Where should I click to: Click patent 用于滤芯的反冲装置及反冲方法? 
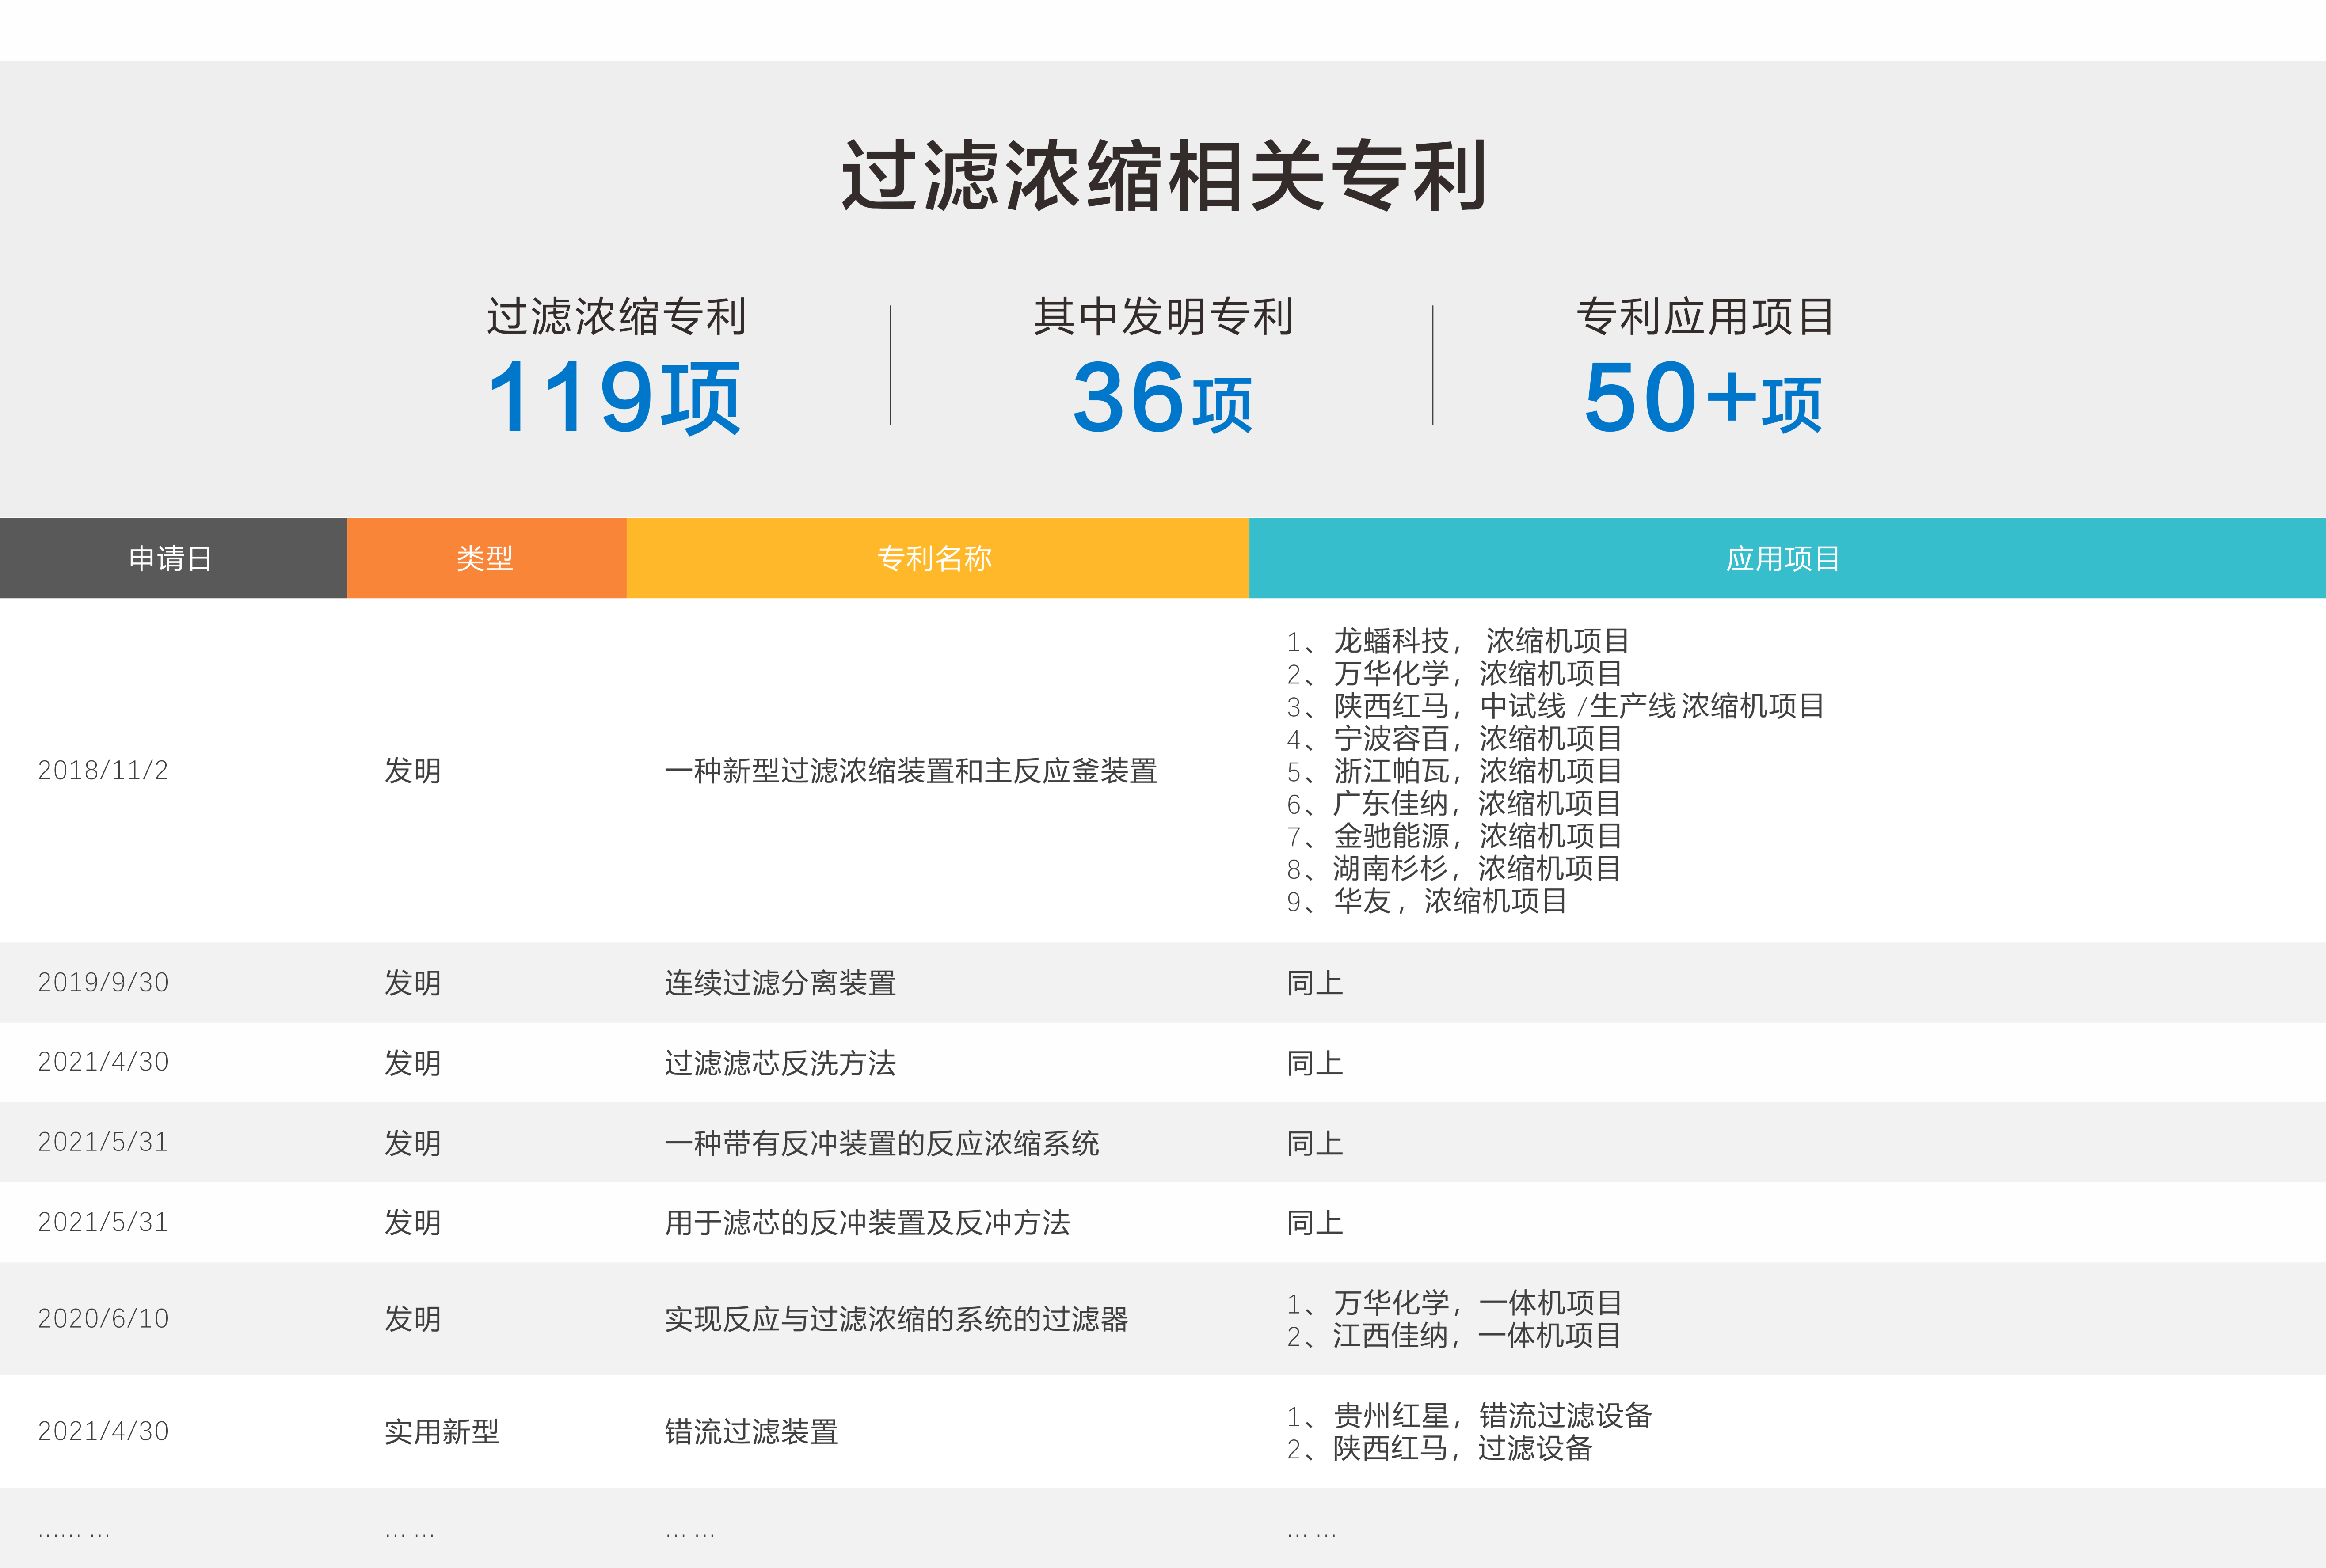pos(867,1222)
